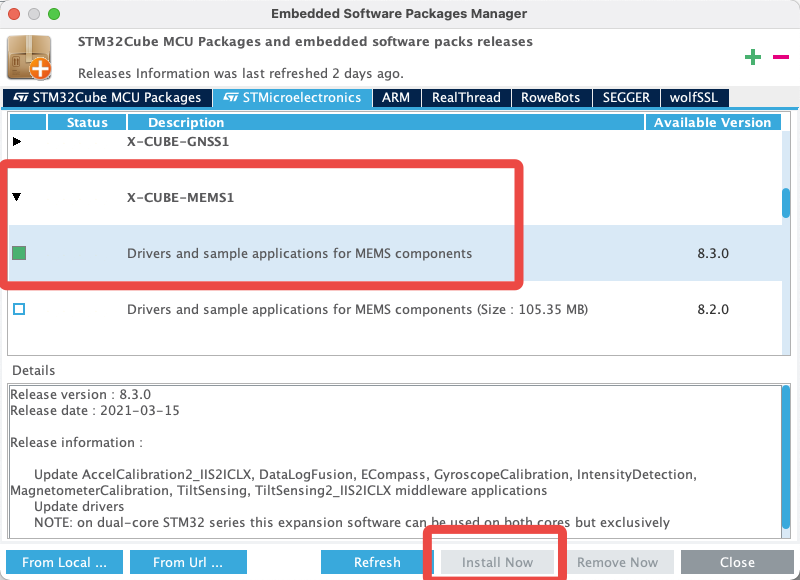Image resolution: width=800 pixels, height=580 pixels.
Task: Expand the X-CUBE-GNSS1 package row
Action: click(x=17, y=141)
